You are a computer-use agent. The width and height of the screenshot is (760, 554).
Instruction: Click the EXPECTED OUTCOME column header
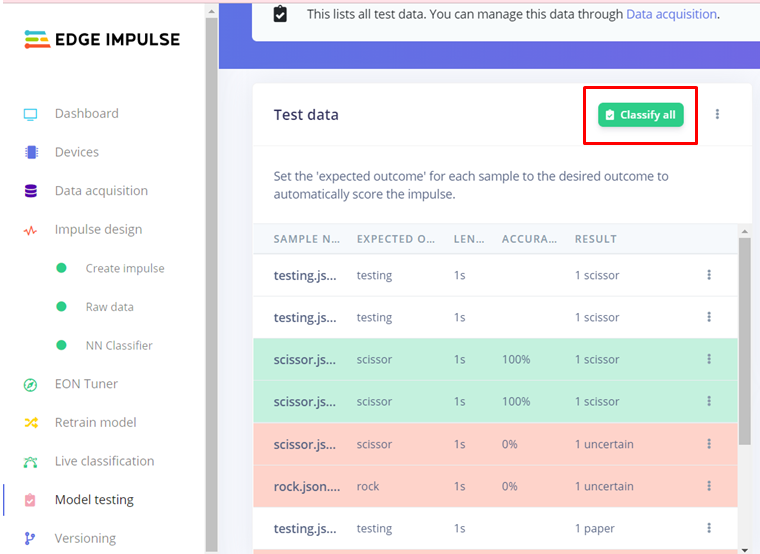pyautogui.click(x=396, y=239)
